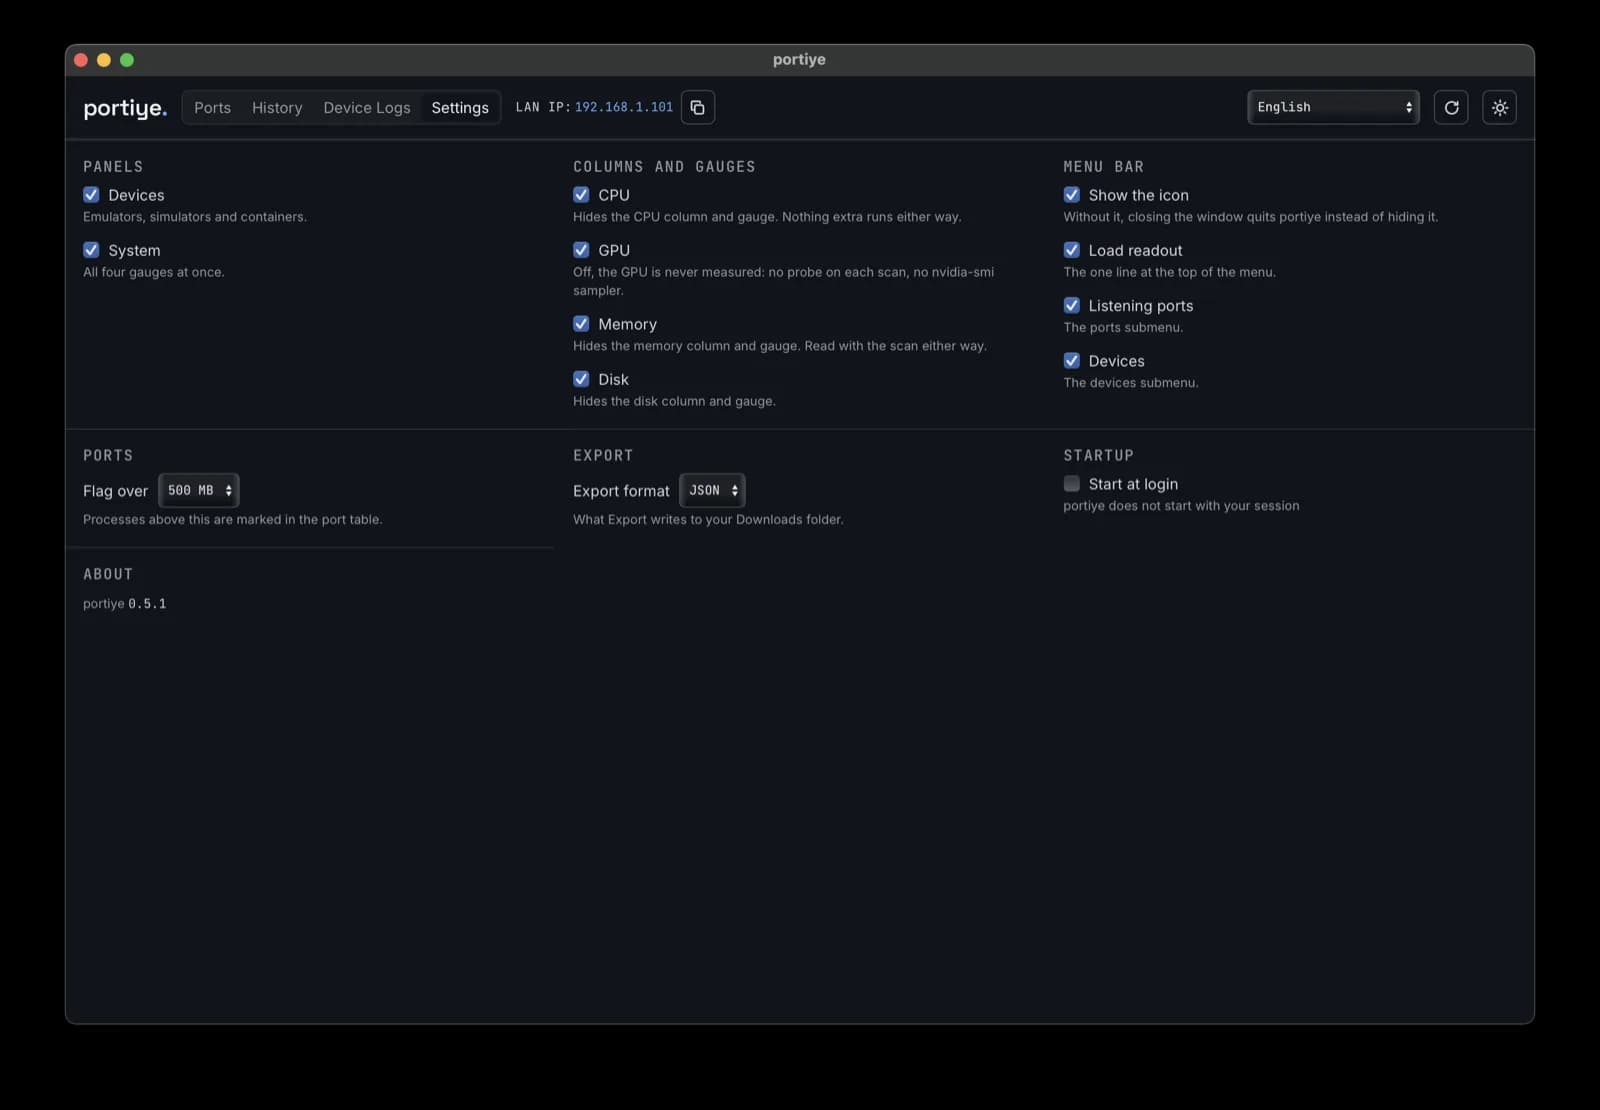Image resolution: width=1600 pixels, height=1110 pixels.
Task: Switch to the Ports tab
Action: pos(212,108)
